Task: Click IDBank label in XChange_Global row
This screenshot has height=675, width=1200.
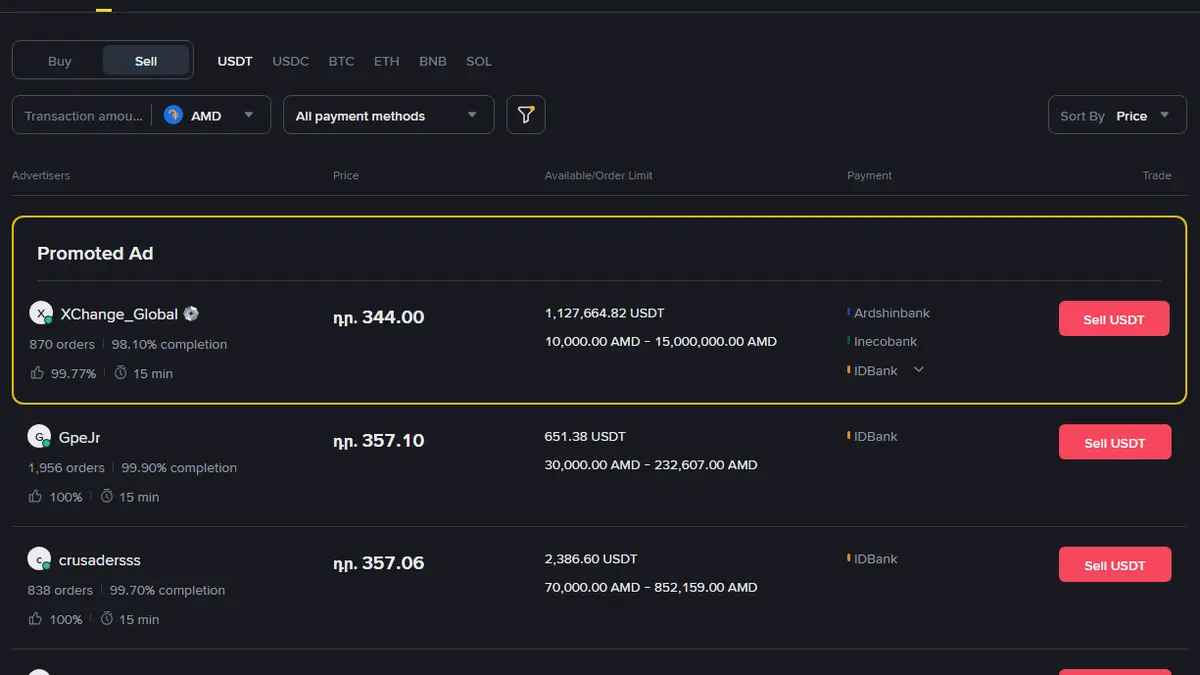Action: 876,370
